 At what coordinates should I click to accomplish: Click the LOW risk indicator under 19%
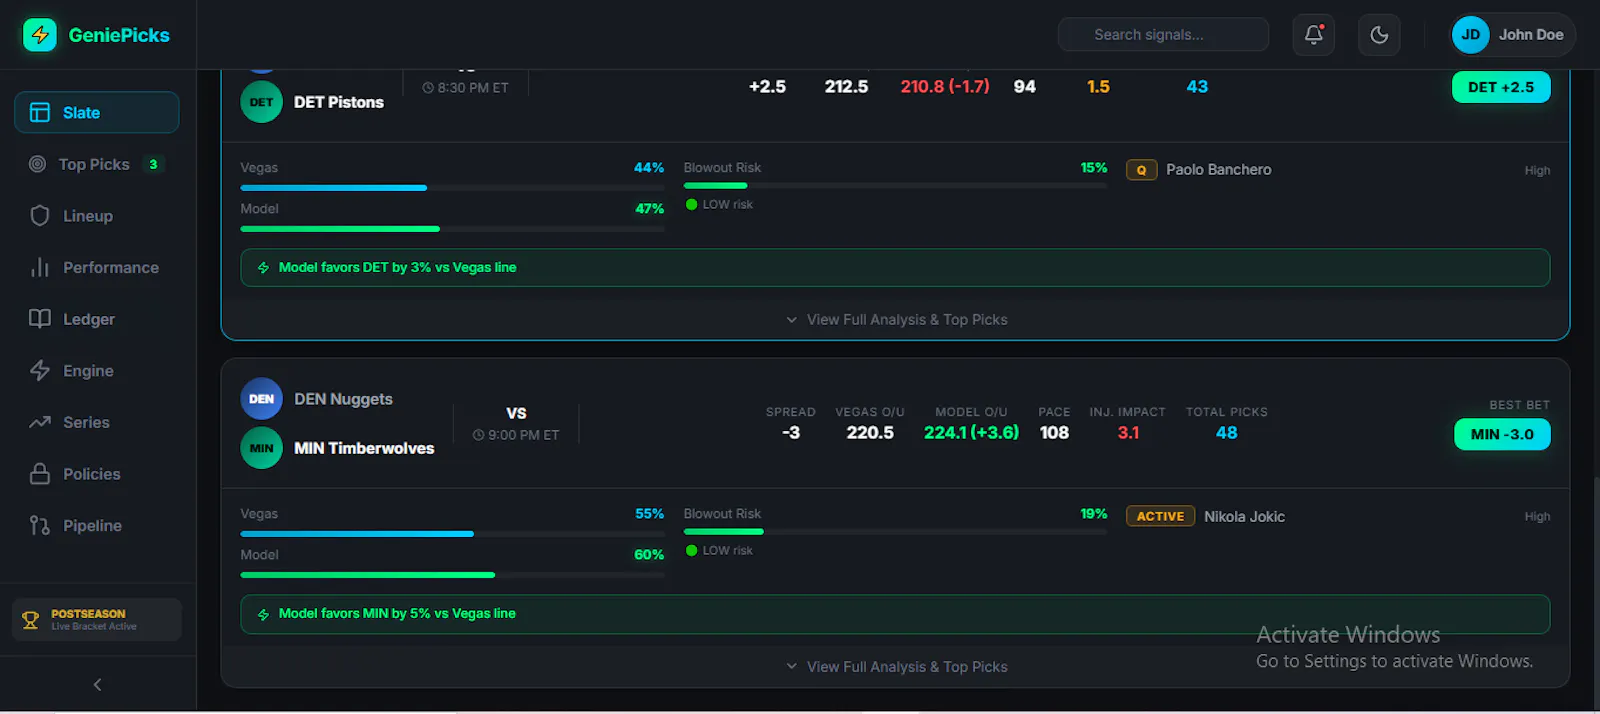coord(719,551)
